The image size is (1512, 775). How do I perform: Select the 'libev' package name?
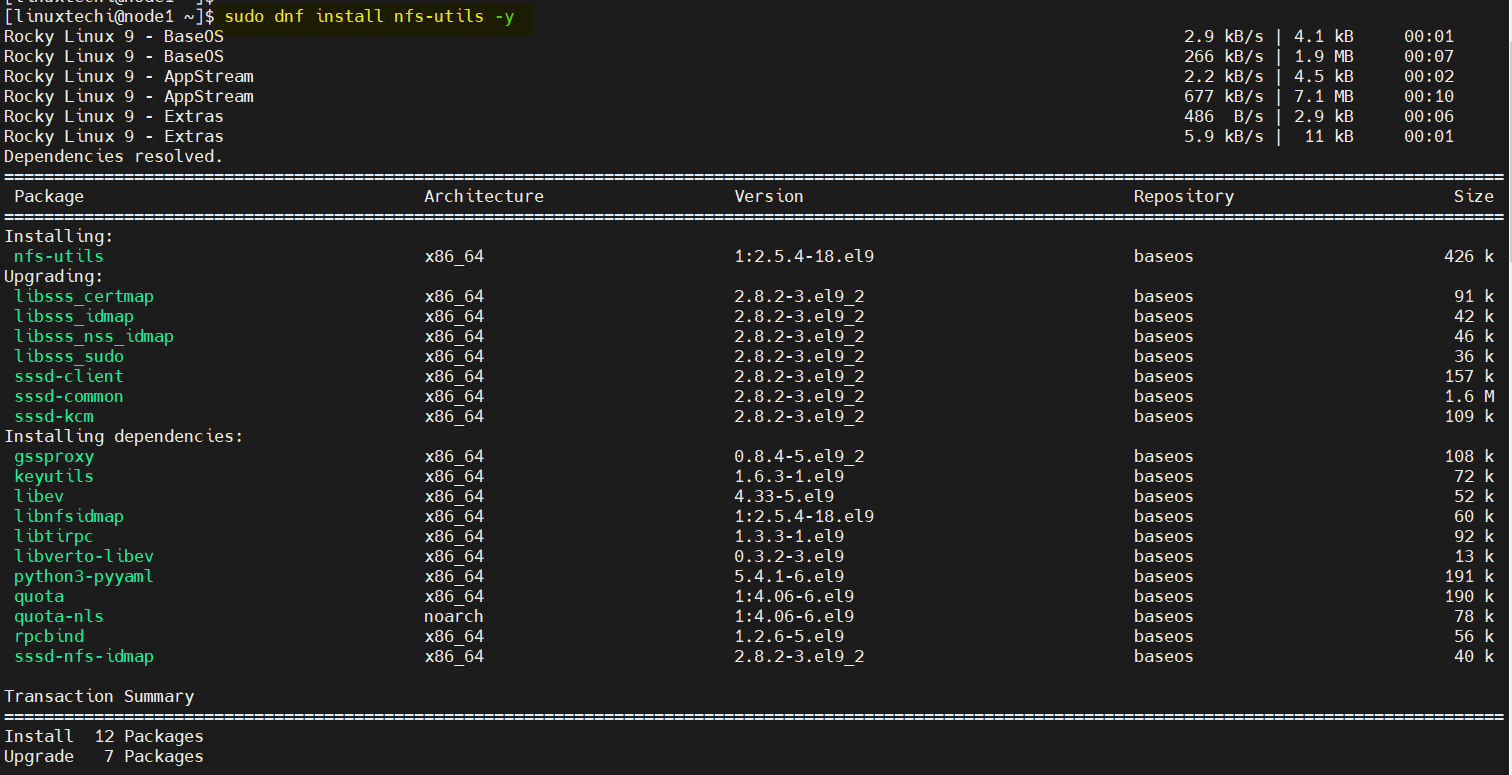[39, 497]
